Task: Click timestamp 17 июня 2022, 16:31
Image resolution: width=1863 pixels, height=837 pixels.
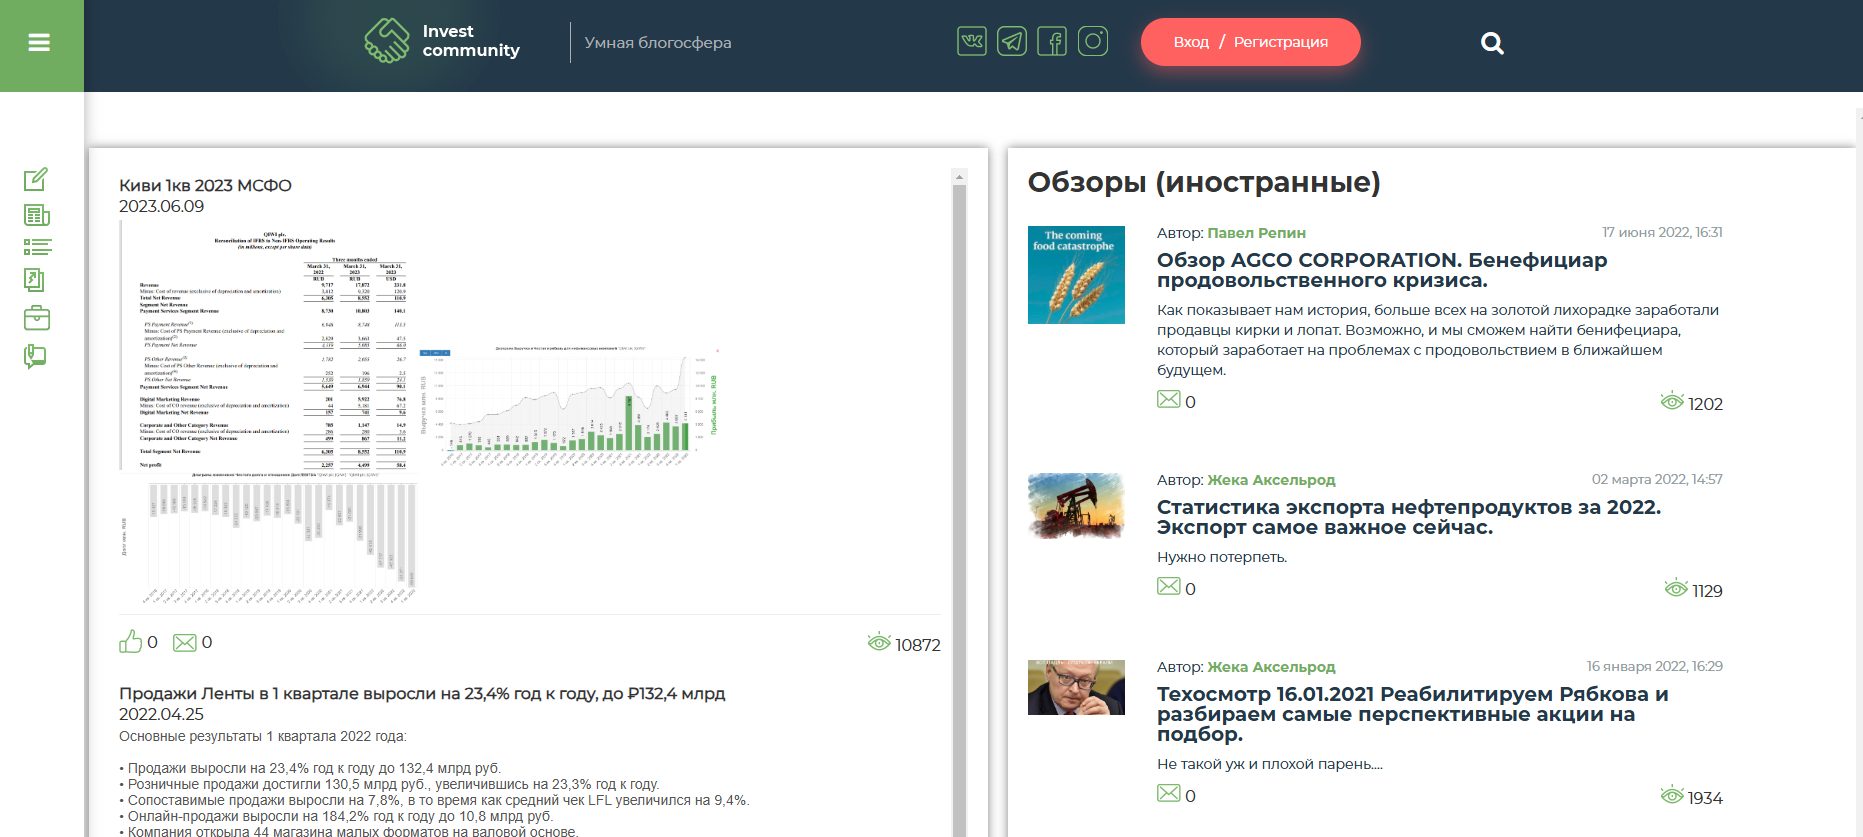Action: [x=1662, y=232]
